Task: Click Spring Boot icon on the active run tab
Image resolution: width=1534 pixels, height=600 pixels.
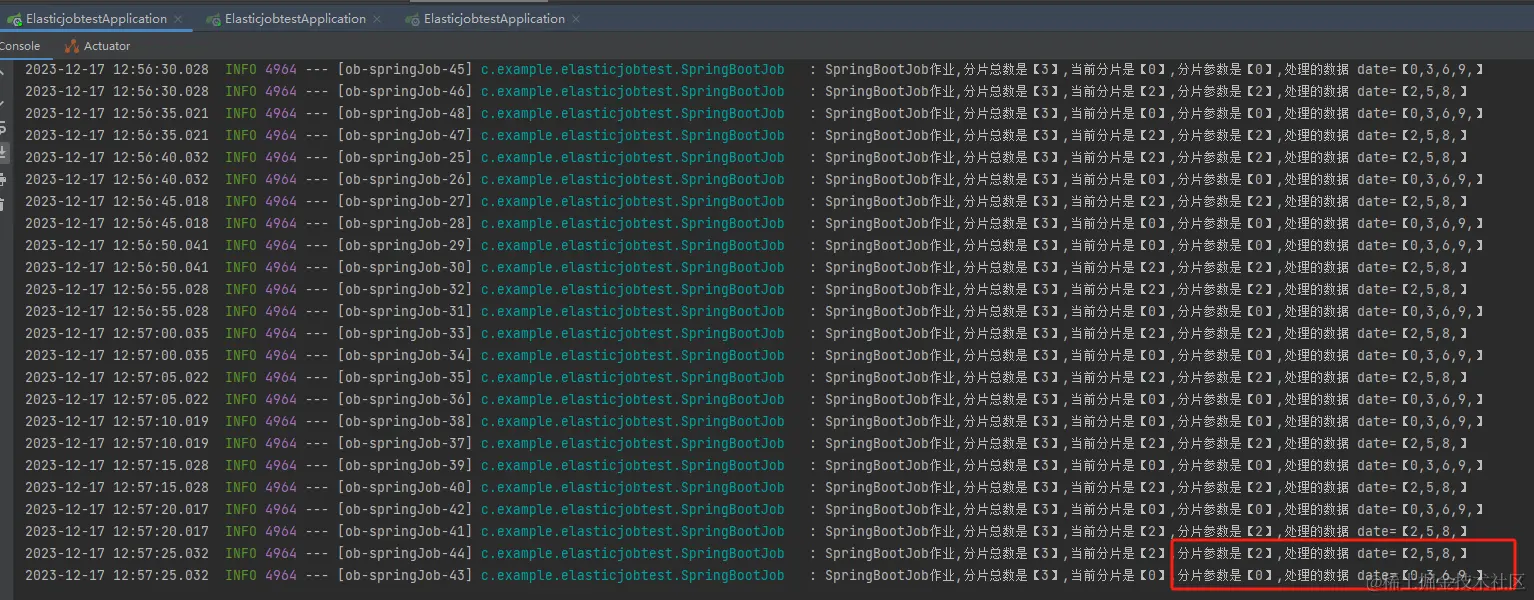Action: coord(14,19)
